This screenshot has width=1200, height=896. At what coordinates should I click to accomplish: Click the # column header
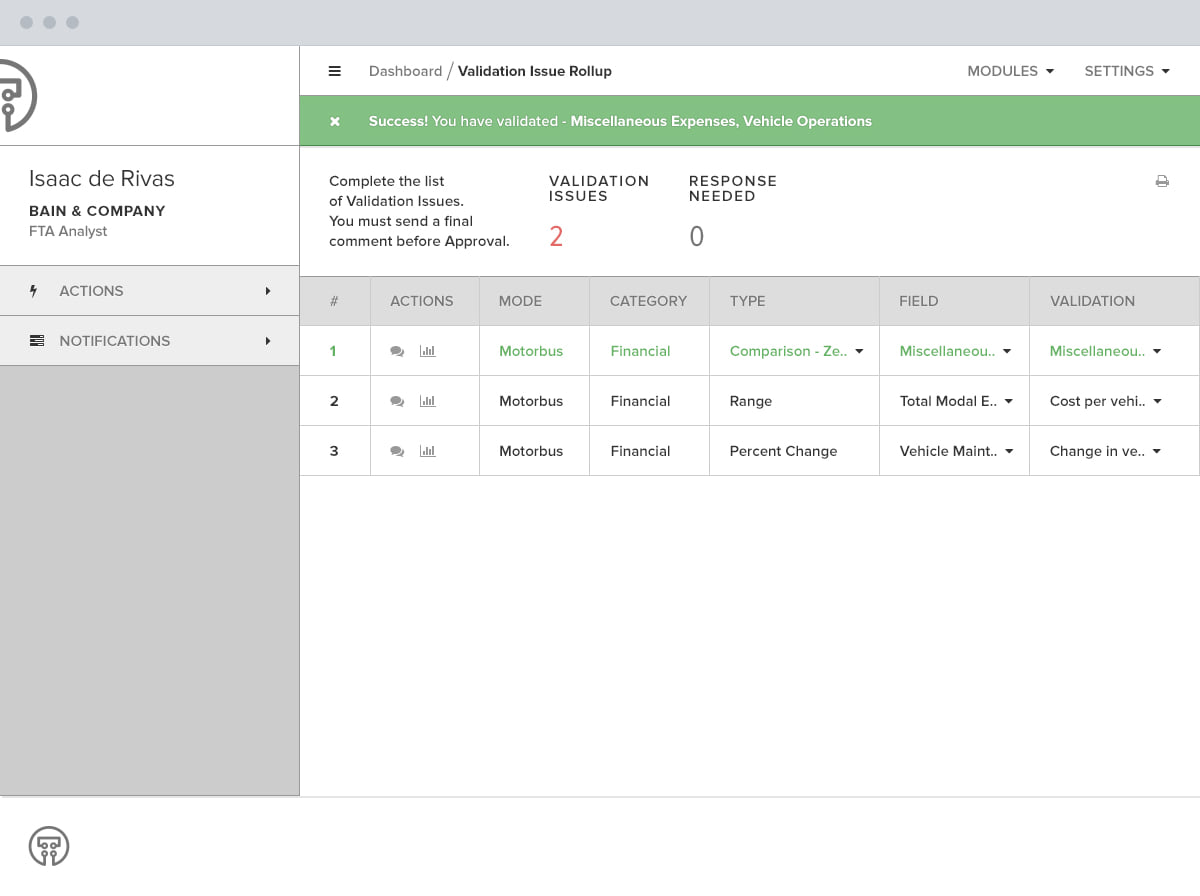click(x=334, y=301)
